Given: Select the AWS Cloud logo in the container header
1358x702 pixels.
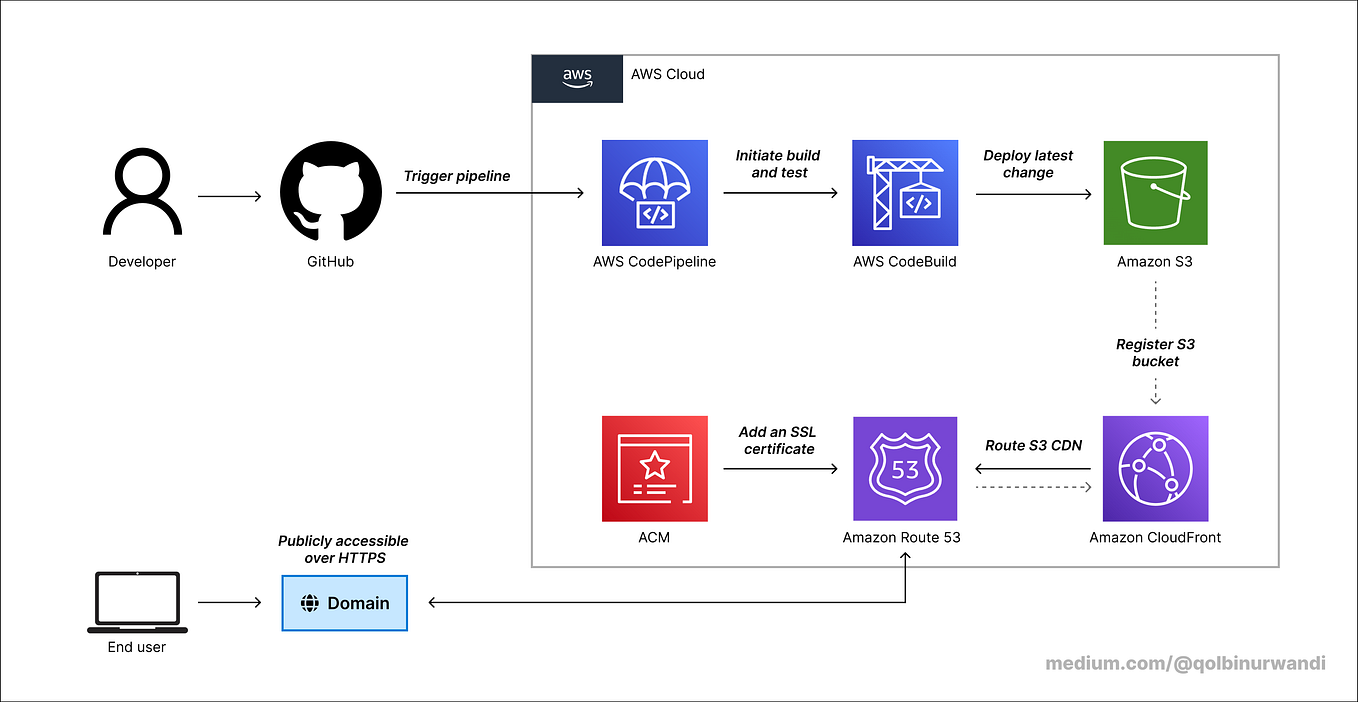Looking at the screenshot, I should 577,78.
